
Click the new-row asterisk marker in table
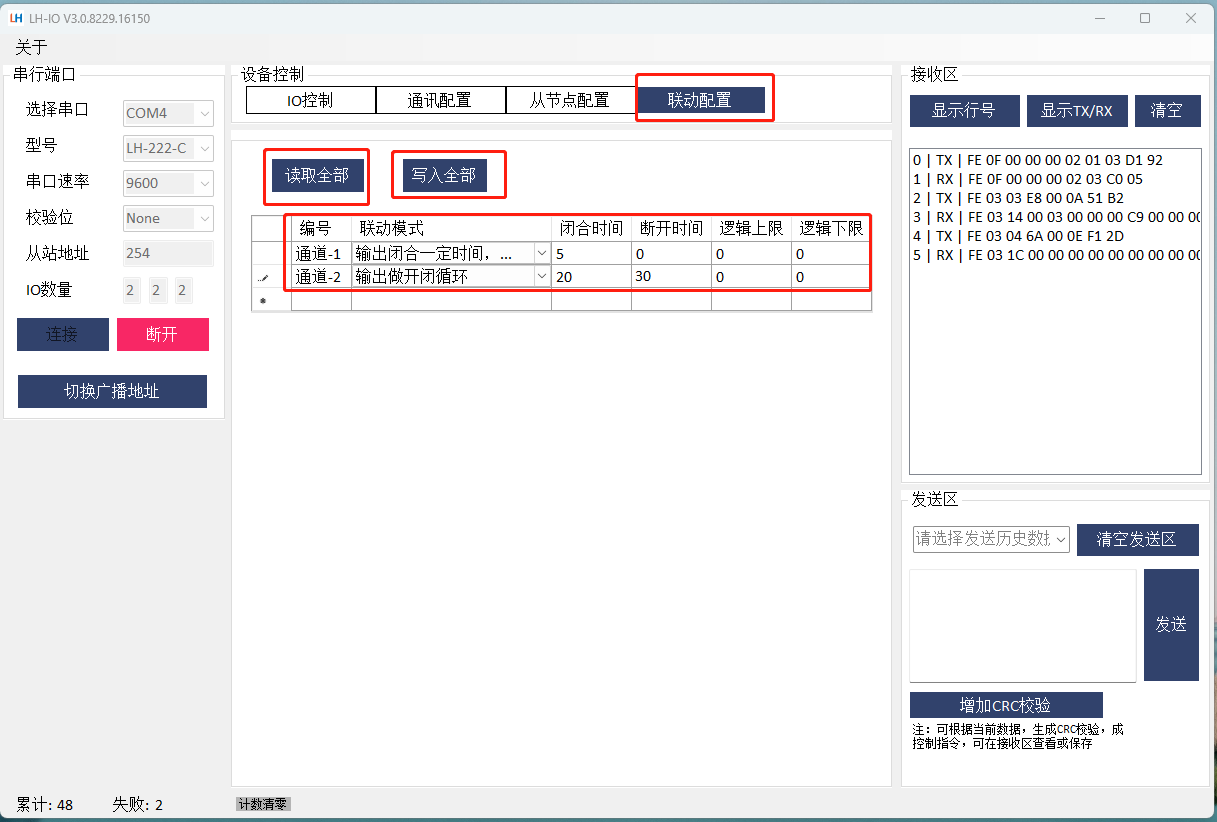(263, 300)
